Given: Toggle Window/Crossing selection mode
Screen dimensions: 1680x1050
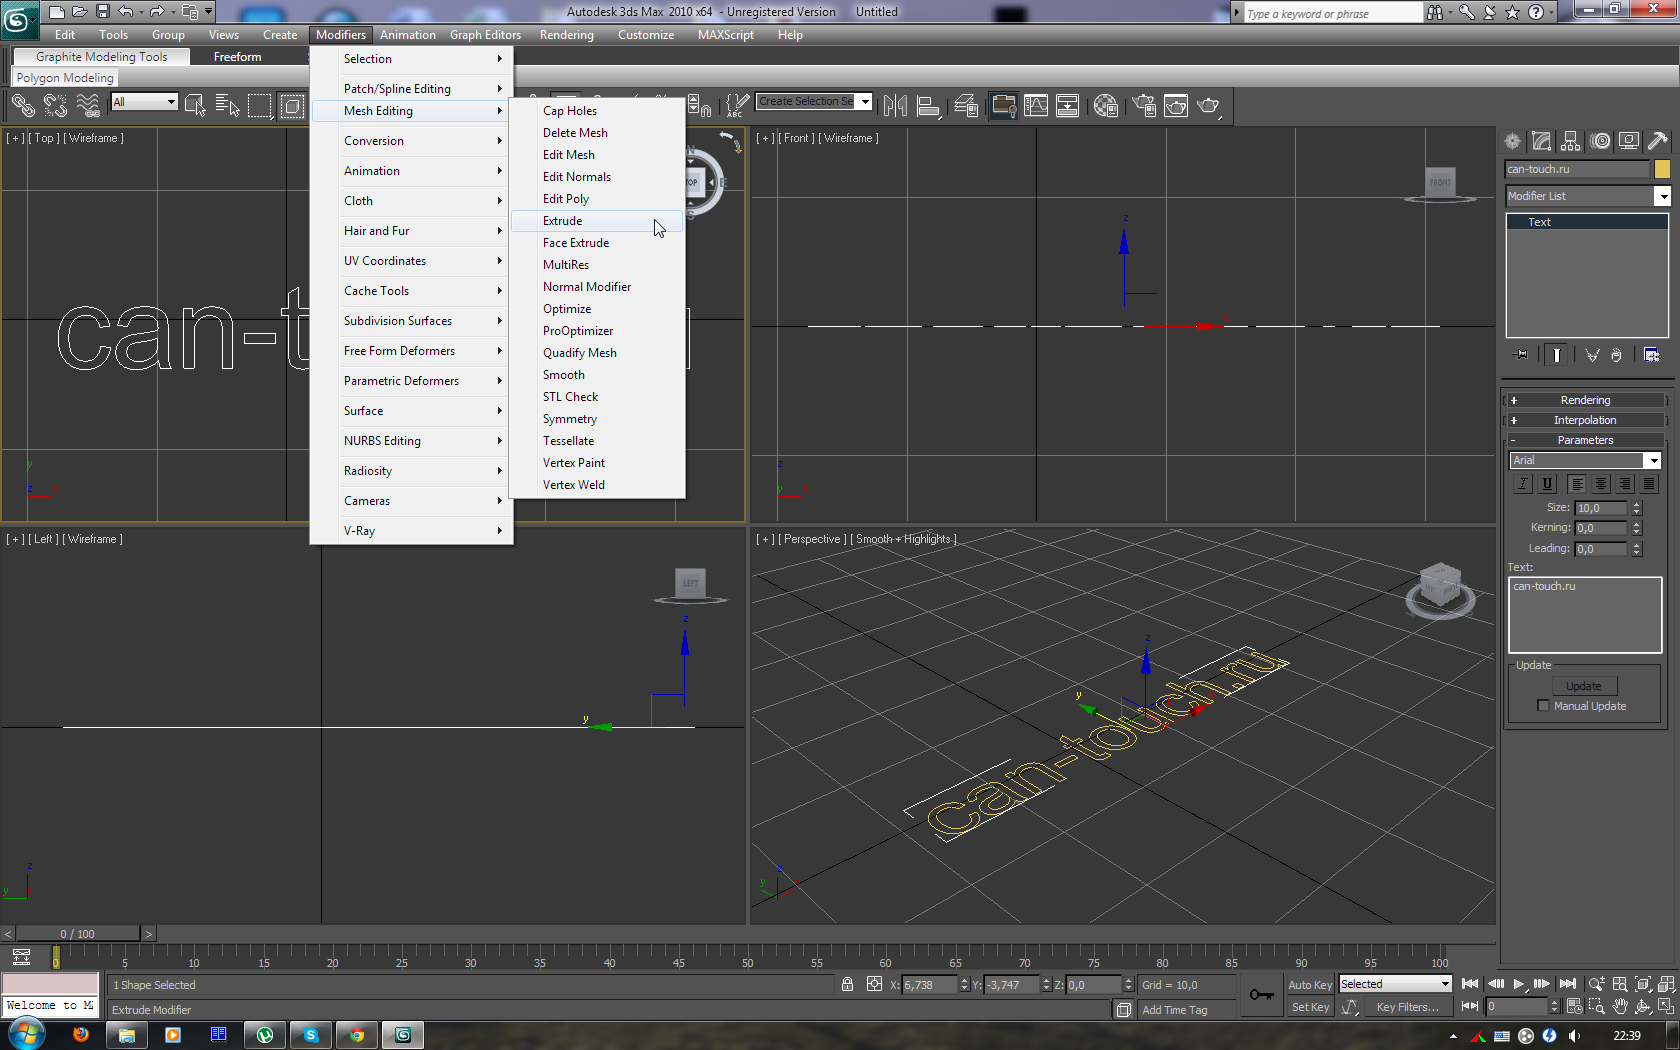Looking at the screenshot, I should pyautogui.click(x=292, y=105).
